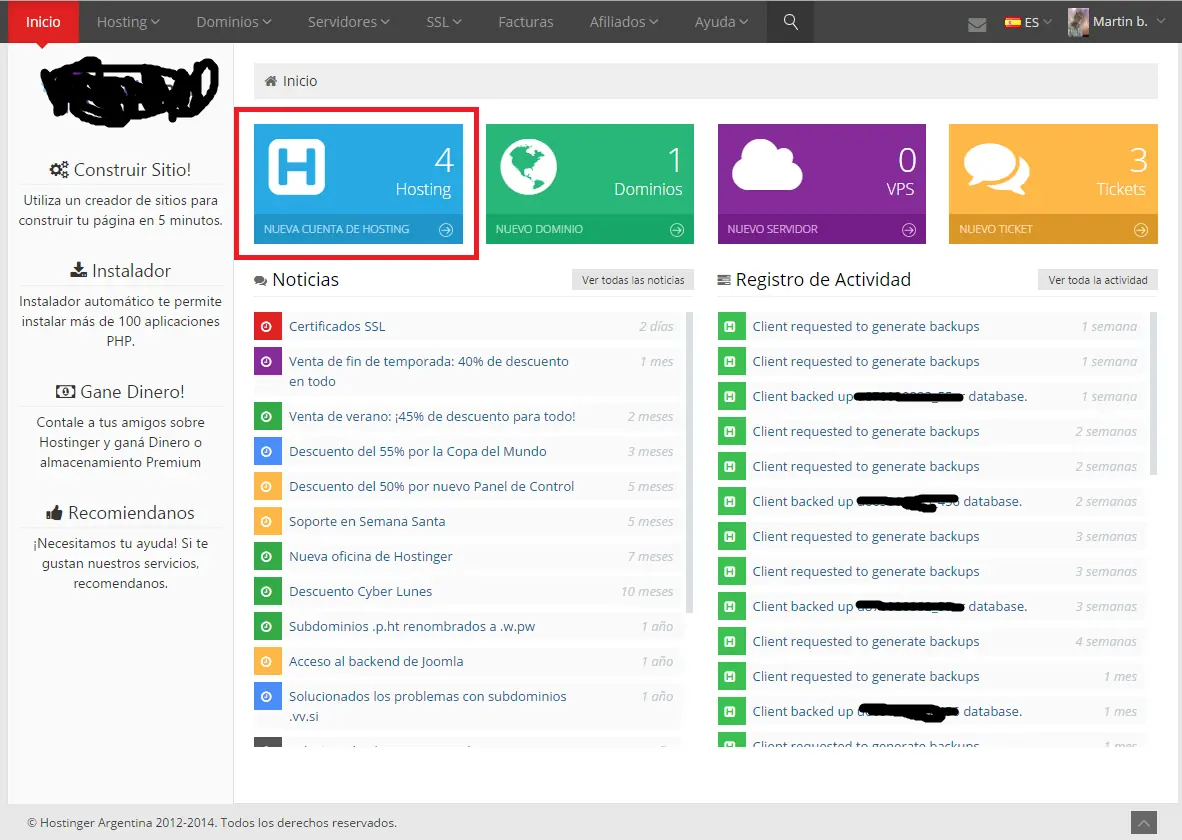Click the Noticias section heading
Screen dimensions: 1182x840
pyautogui.click(x=305, y=280)
